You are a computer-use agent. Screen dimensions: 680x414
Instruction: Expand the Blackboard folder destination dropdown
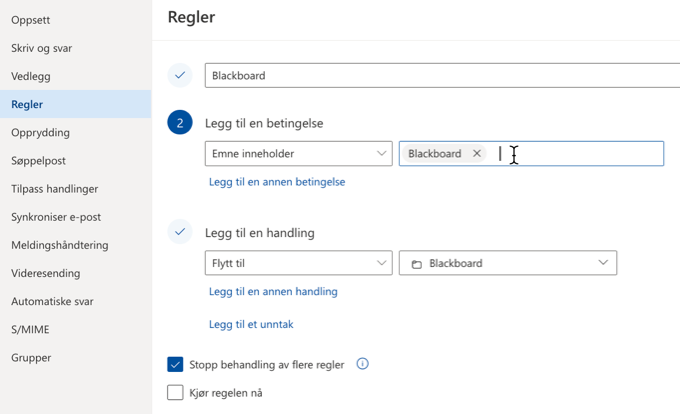pos(508,263)
